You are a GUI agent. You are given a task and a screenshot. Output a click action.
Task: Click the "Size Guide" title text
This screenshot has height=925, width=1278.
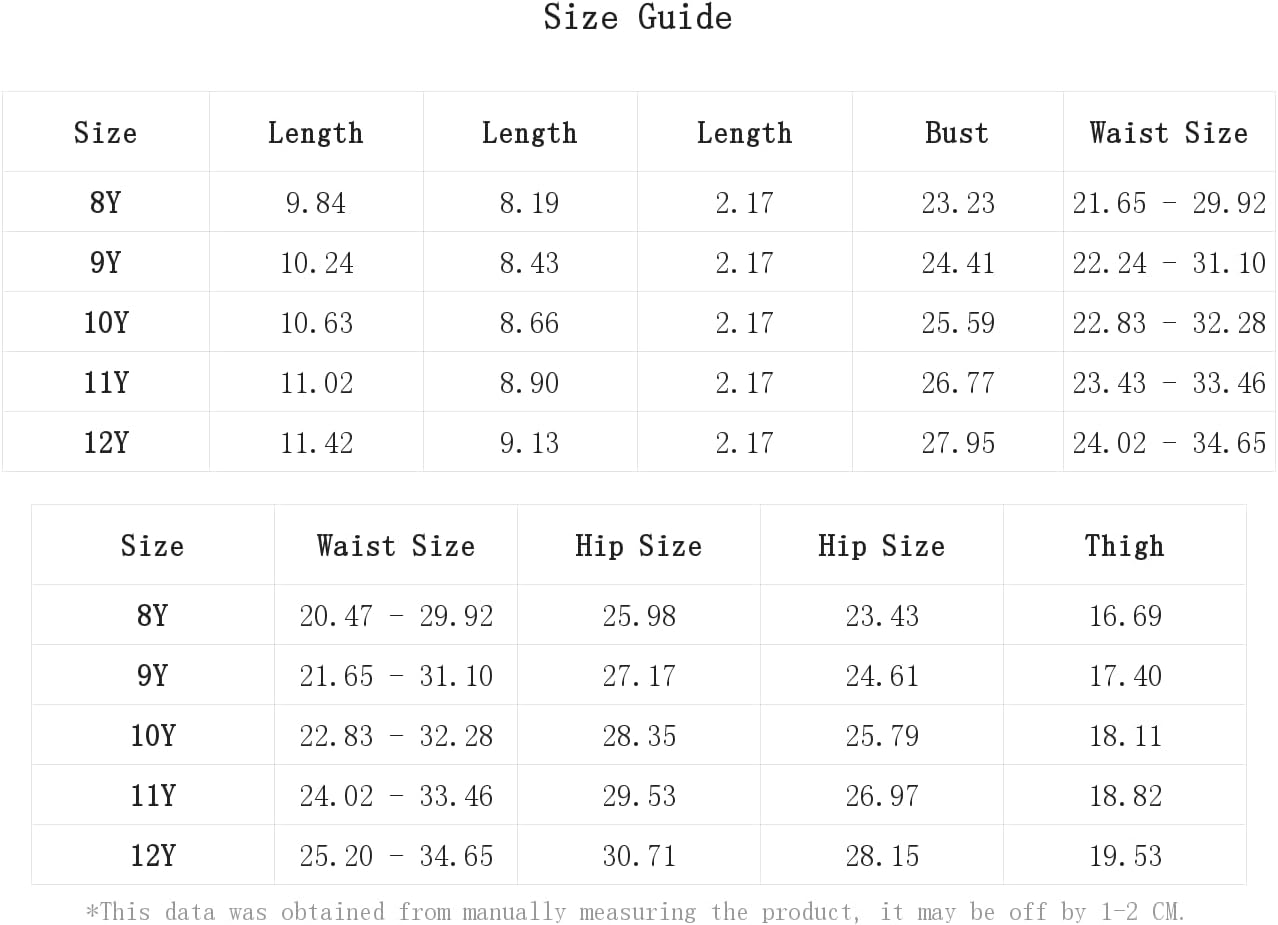pos(638,18)
